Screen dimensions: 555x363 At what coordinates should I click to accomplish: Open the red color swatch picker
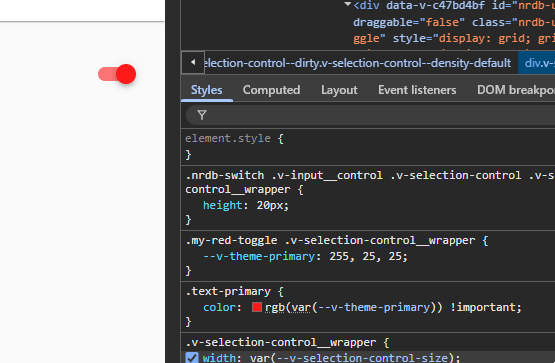coord(257,307)
